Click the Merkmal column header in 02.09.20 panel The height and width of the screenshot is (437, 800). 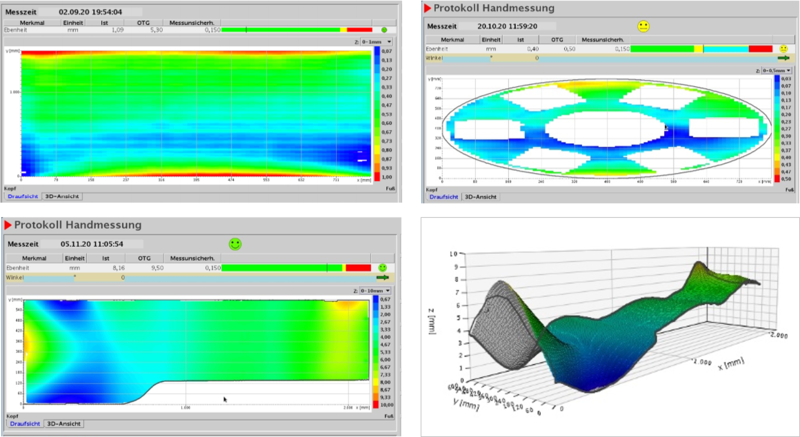click(x=32, y=22)
